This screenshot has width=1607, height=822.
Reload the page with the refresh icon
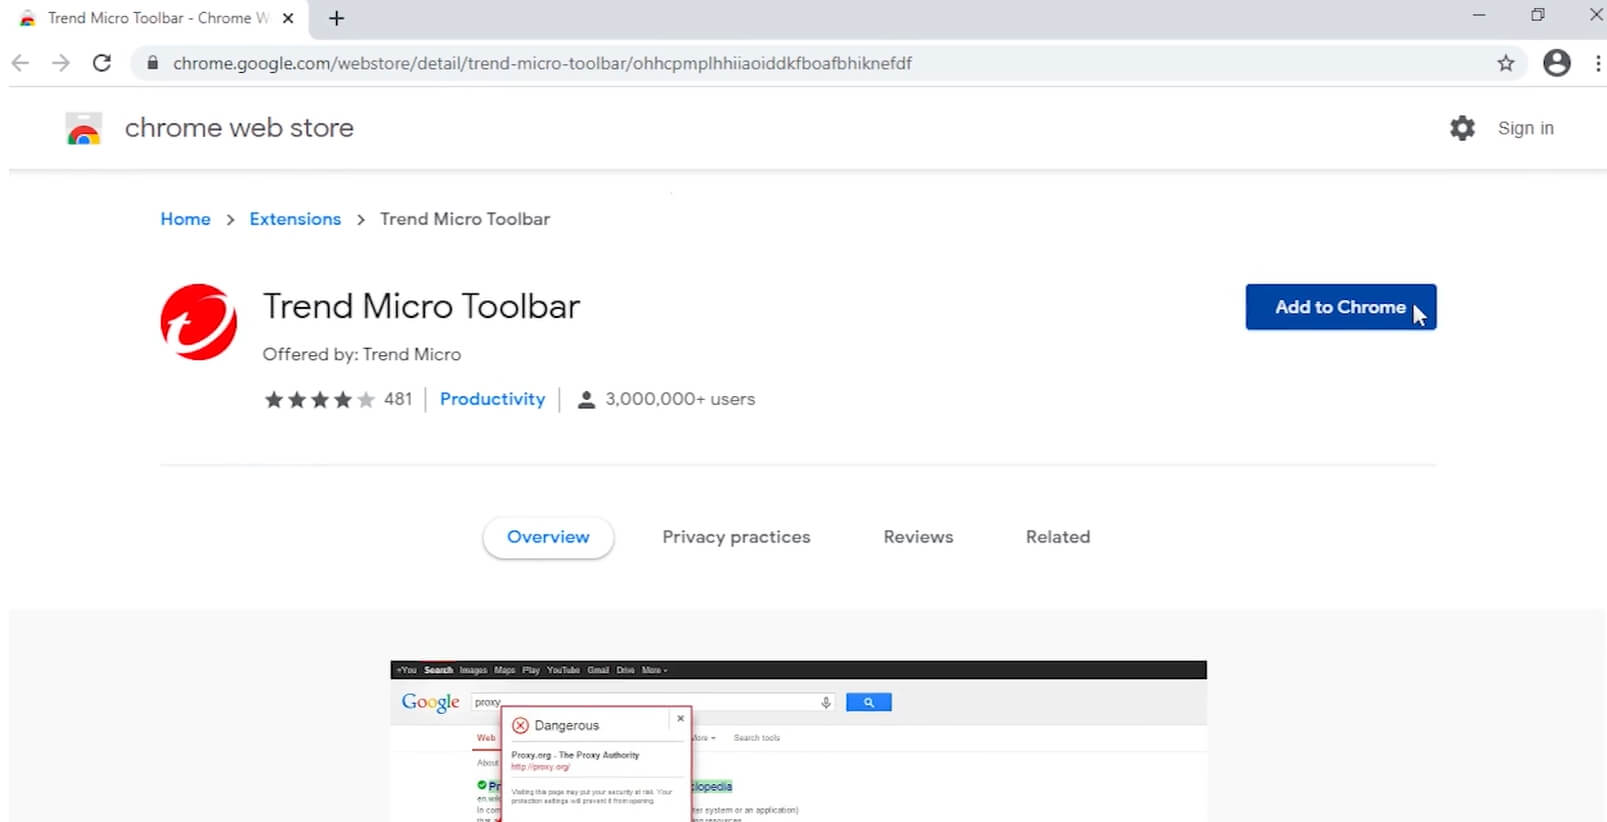point(102,63)
